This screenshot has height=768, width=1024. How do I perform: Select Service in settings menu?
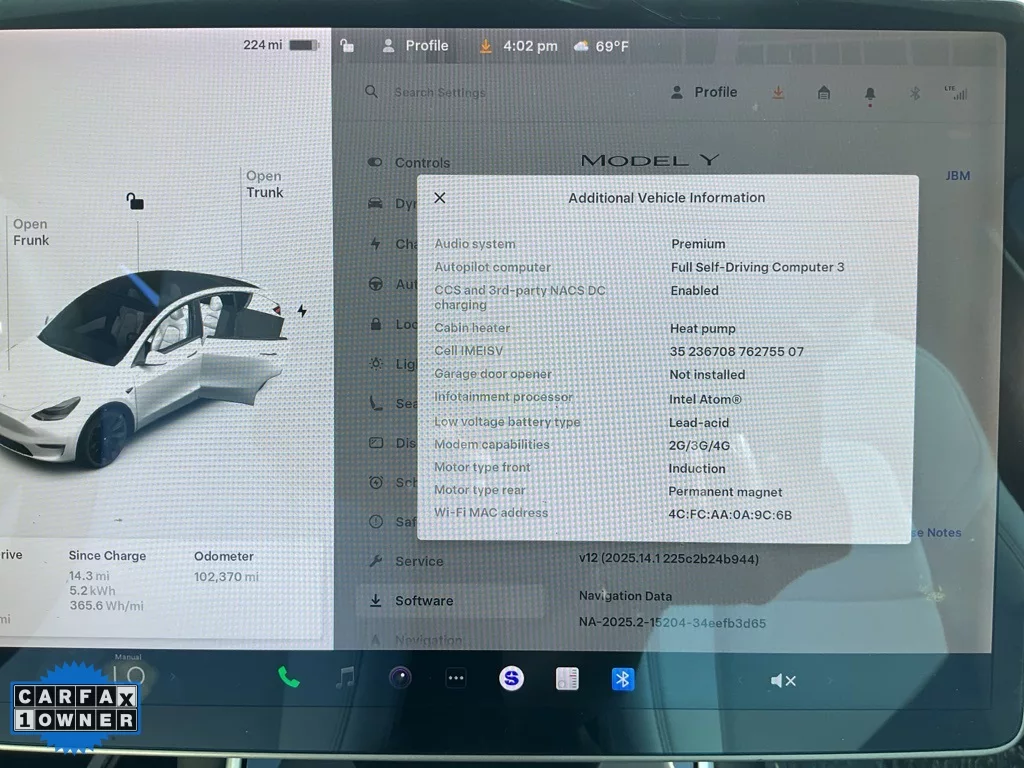[x=418, y=561]
